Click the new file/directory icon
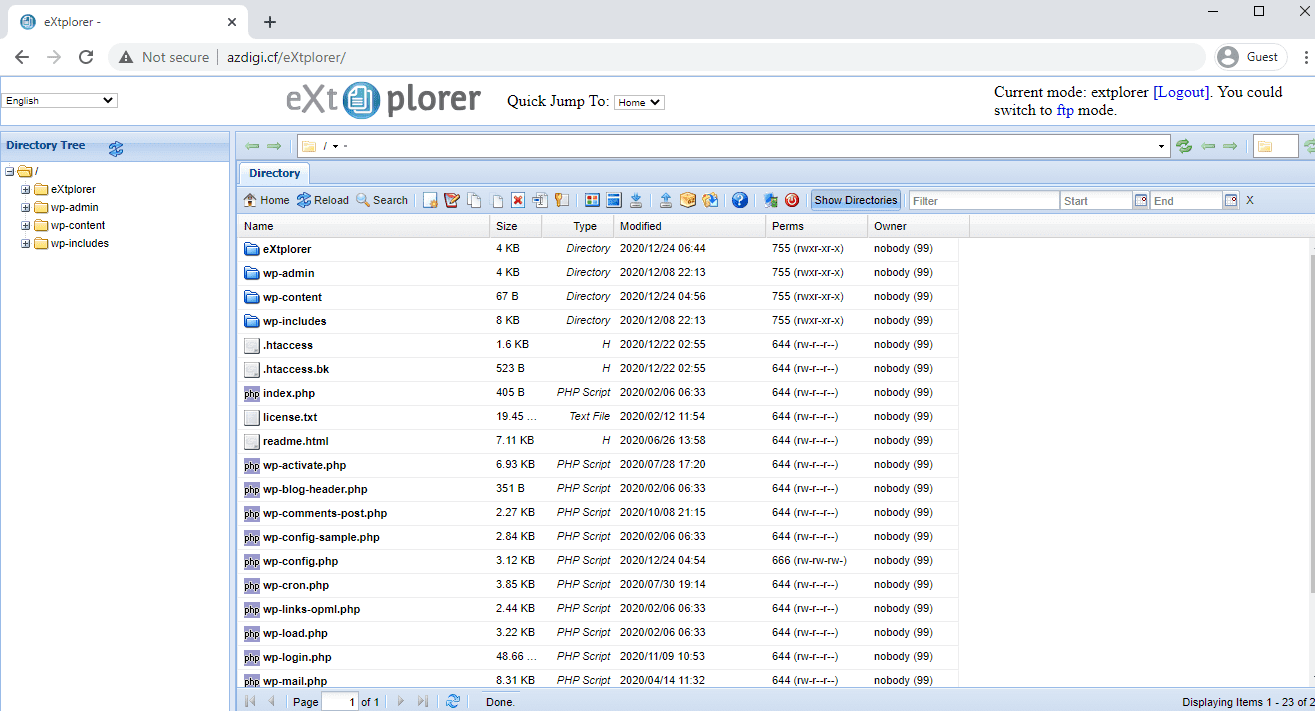The height and width of the screenshot is (711, 1315). point(430,200)
